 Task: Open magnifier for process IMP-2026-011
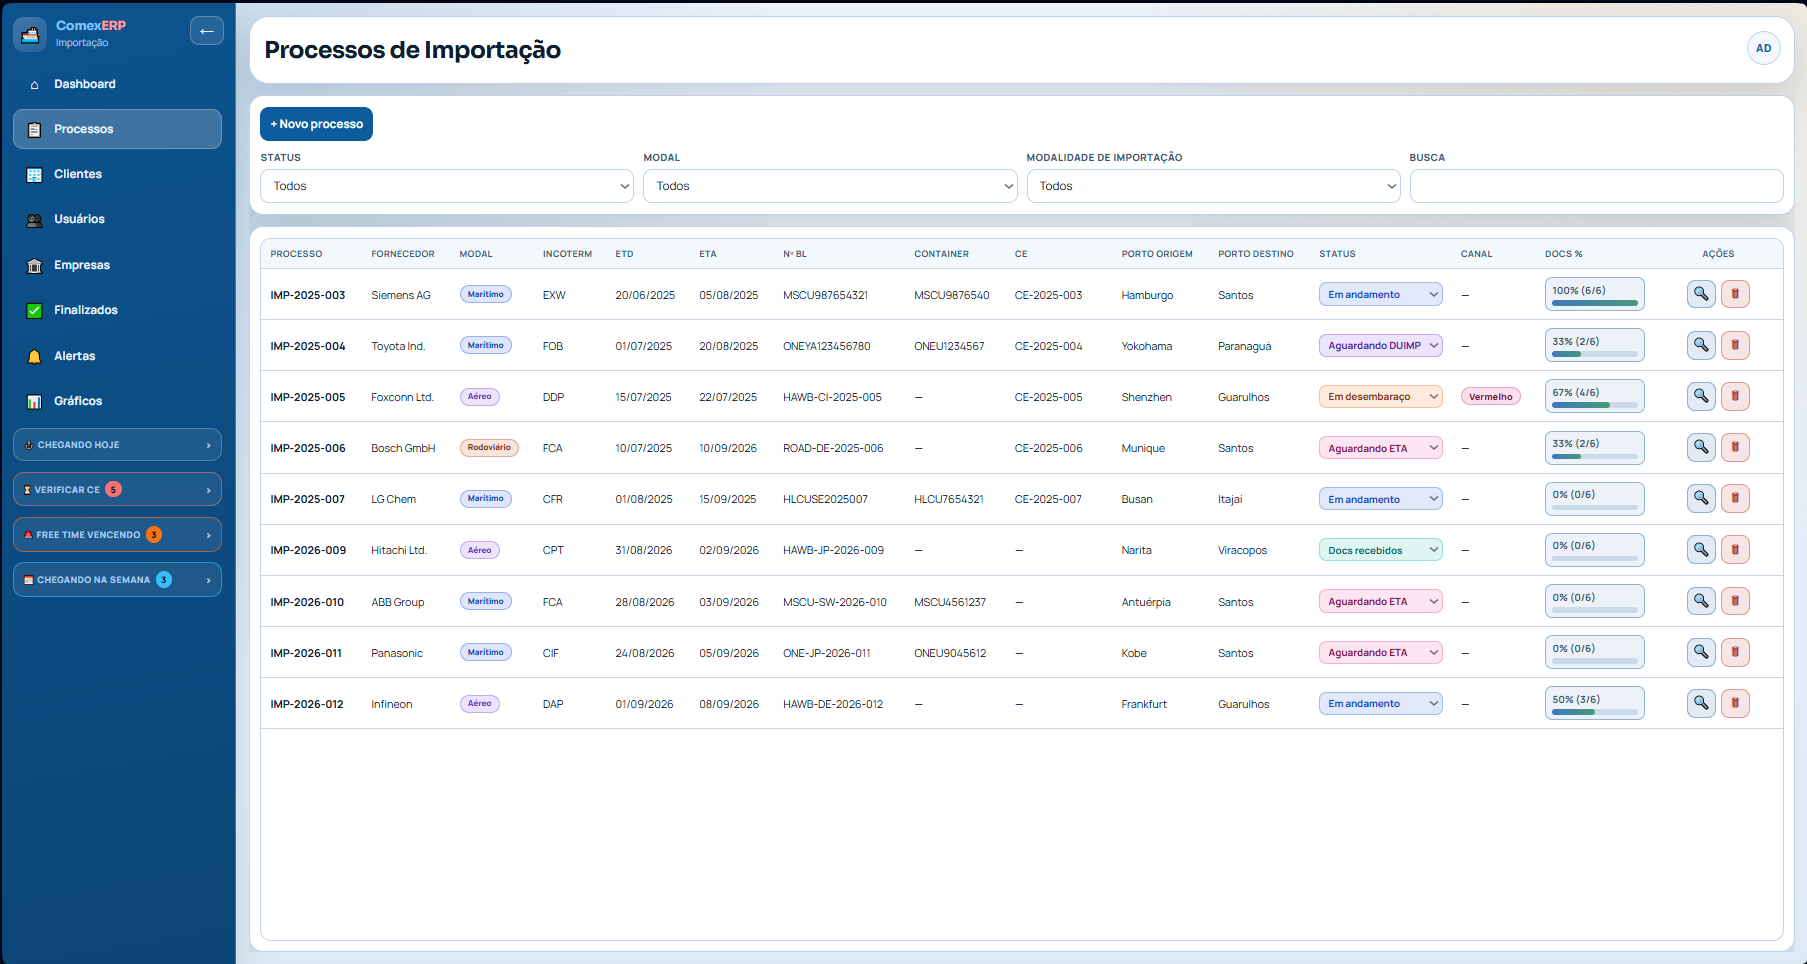coord(1701,652)
